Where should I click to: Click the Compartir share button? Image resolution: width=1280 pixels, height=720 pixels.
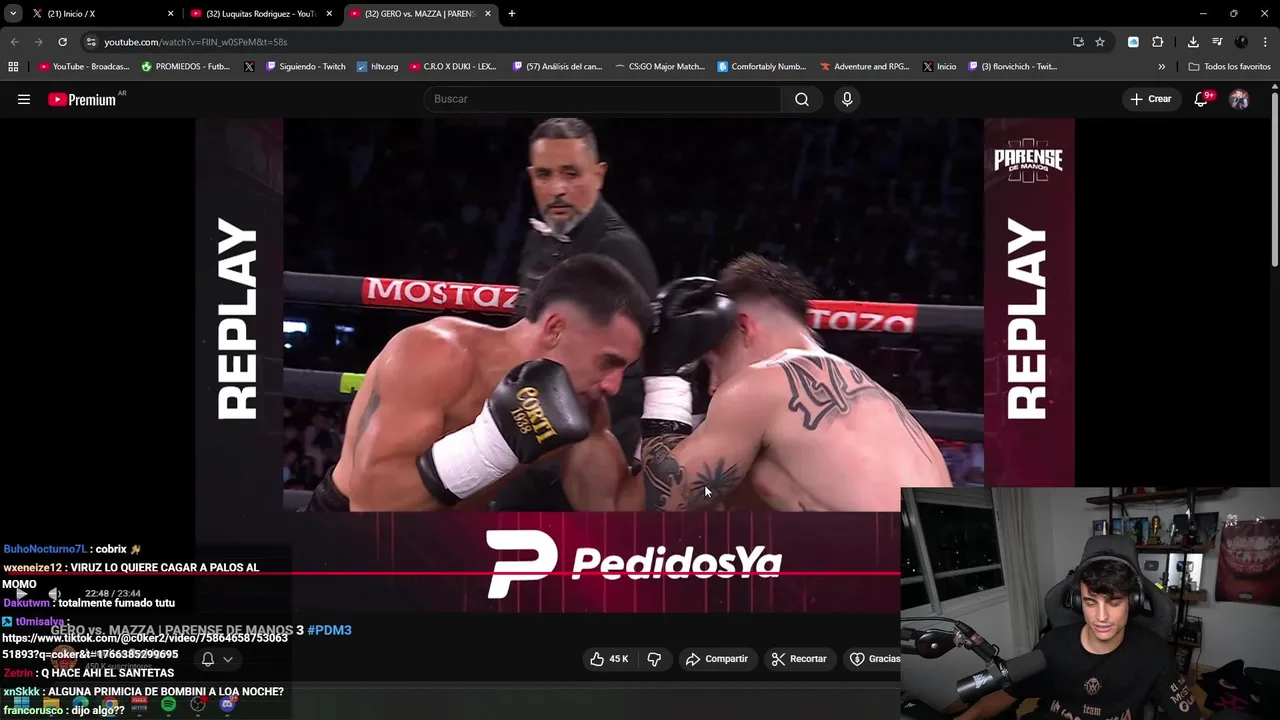pyautogui.click(x=717, y=659)
